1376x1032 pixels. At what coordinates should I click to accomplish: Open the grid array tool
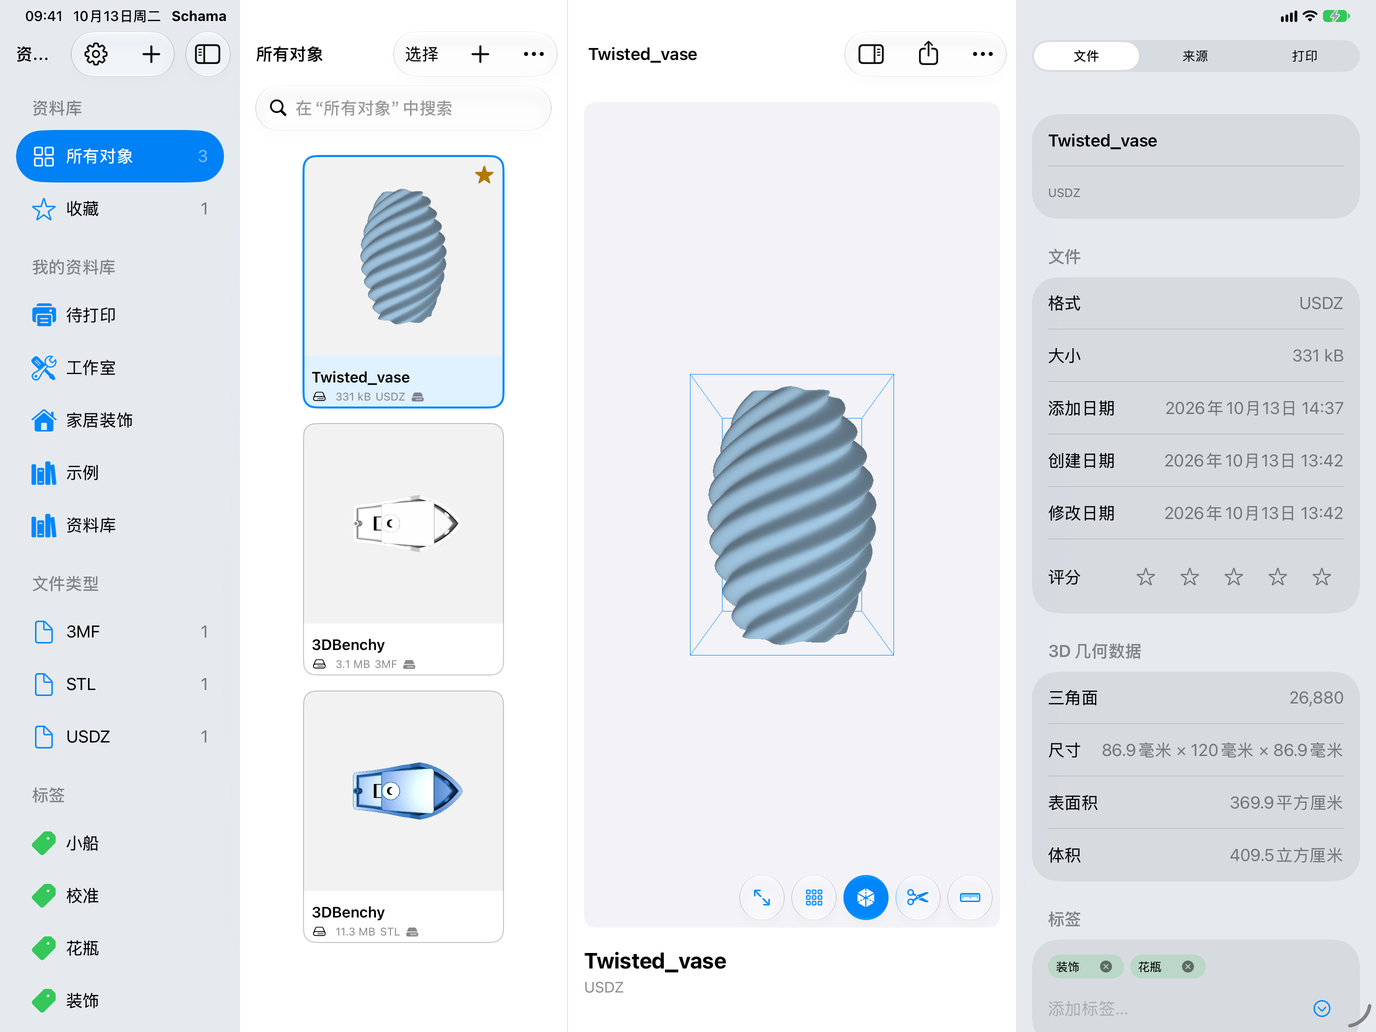[x=814, y=898]
